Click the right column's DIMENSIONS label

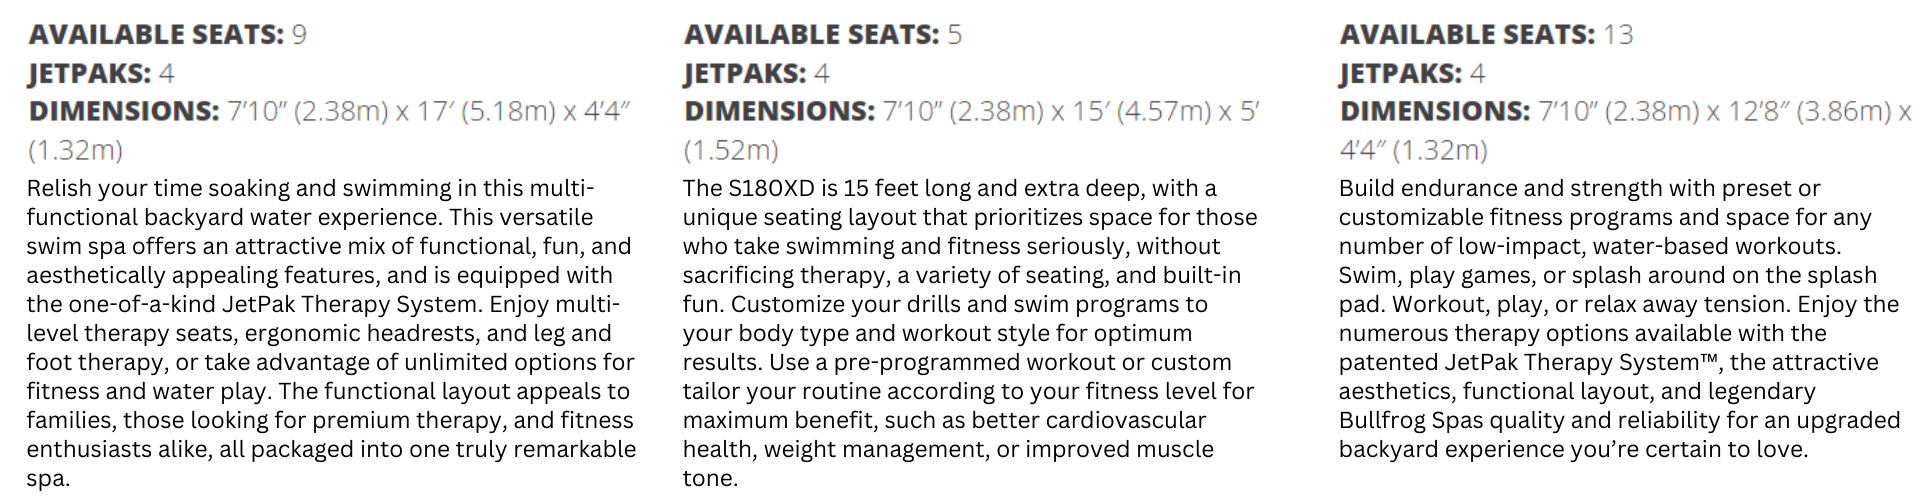pyautogui.click(x=1435, y=111)
